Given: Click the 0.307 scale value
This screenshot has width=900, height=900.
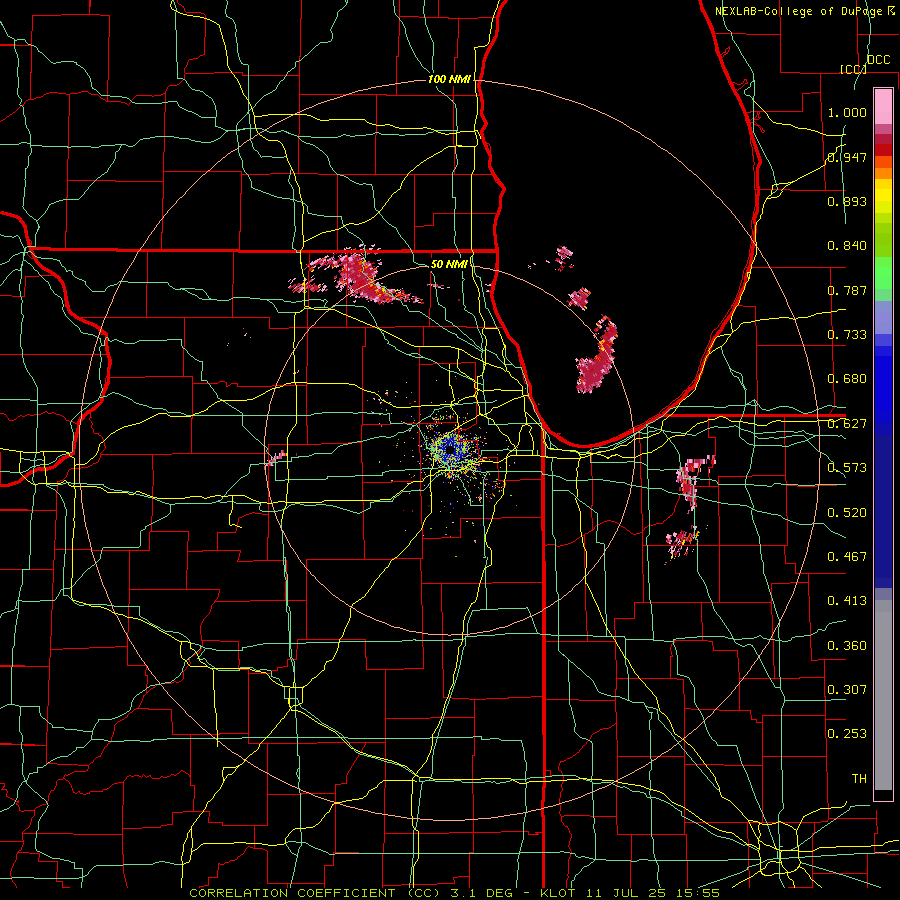Looking at the screenshot, I should [847, 690].
